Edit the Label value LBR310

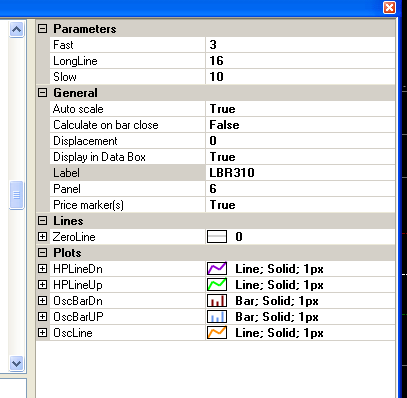pyautogui.click(x=300, y=173)
